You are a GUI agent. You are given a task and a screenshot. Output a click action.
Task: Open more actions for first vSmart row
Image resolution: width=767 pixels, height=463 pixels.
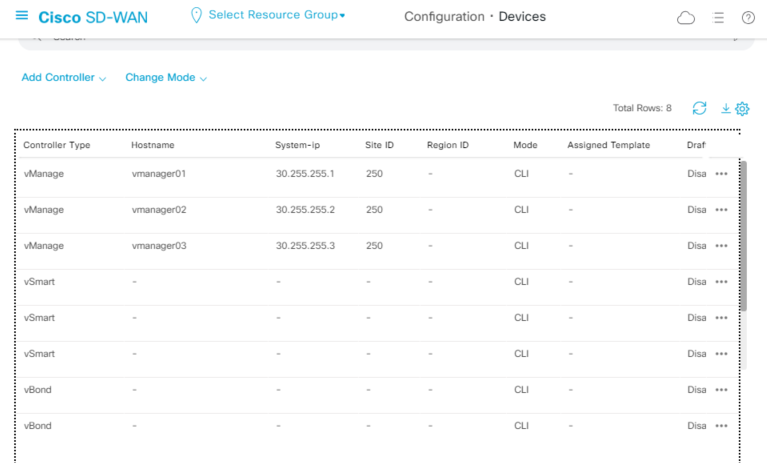[x=722, y=282]
